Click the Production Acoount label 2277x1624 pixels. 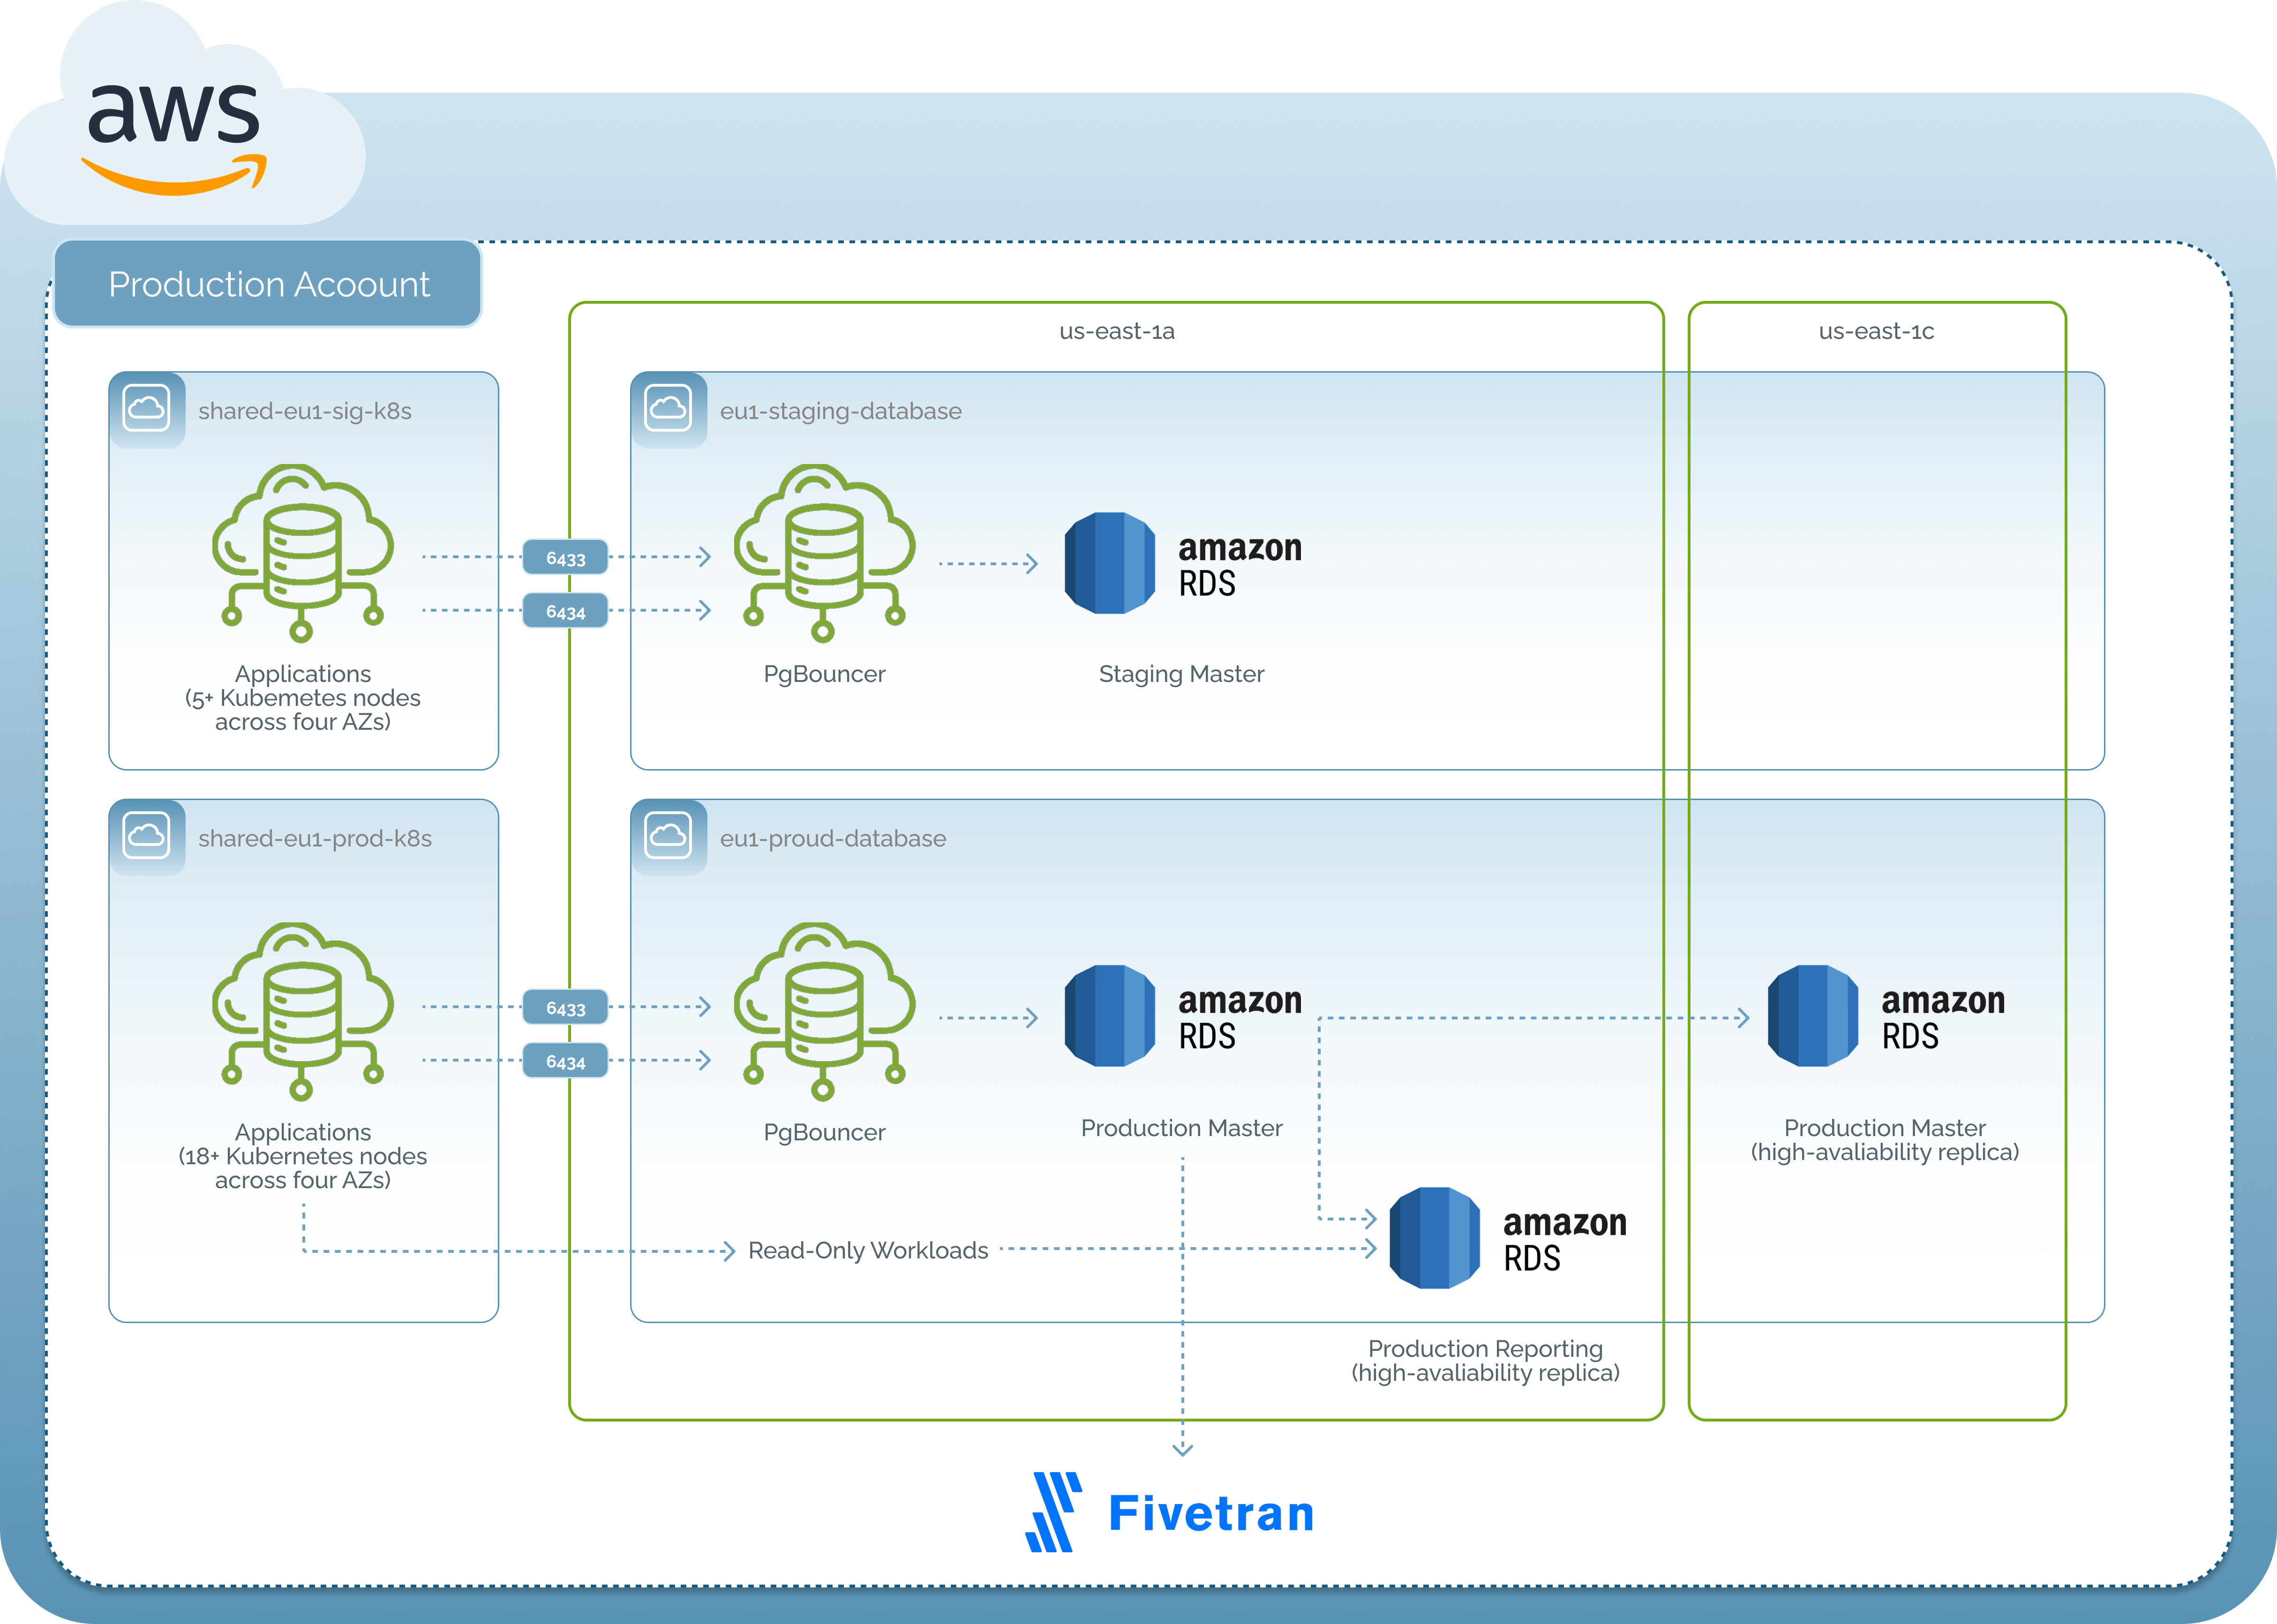[268, 284]
